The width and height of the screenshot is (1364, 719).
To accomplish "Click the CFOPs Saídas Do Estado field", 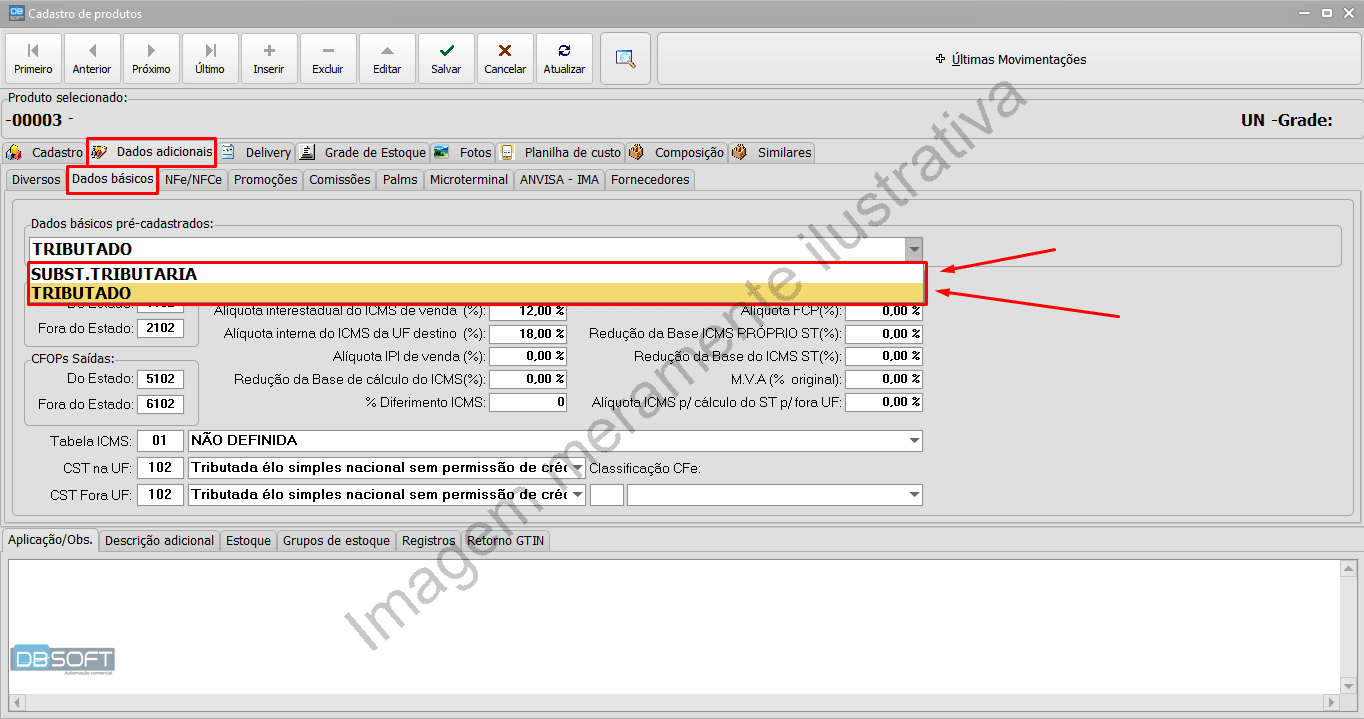I will point(162,379).
